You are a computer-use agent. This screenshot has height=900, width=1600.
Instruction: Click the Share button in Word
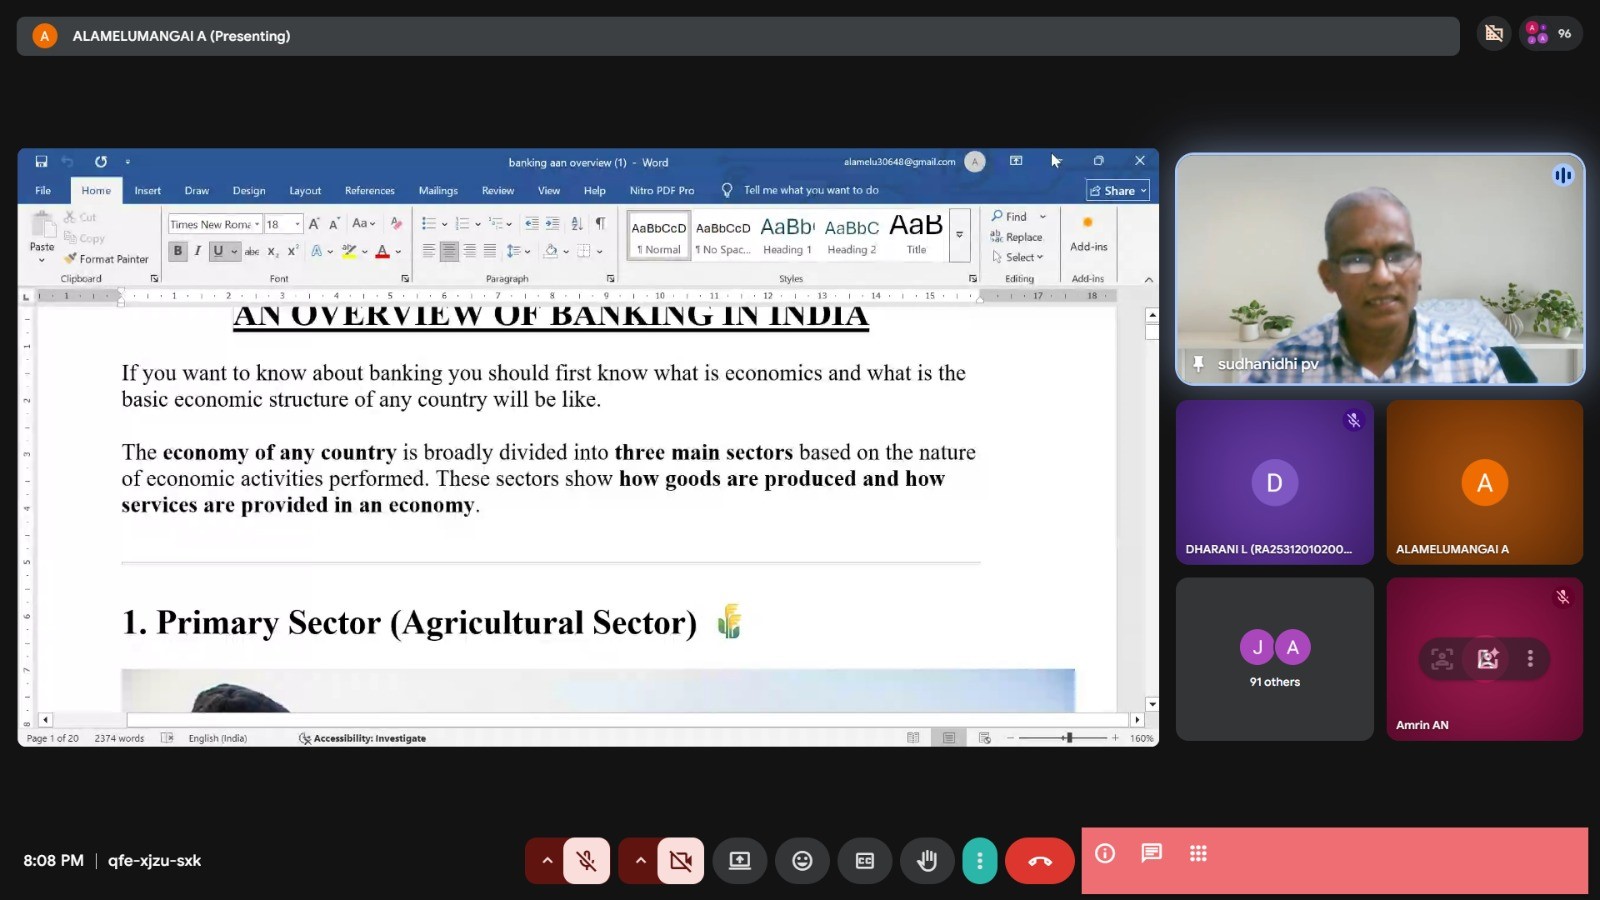(1118, 190)
